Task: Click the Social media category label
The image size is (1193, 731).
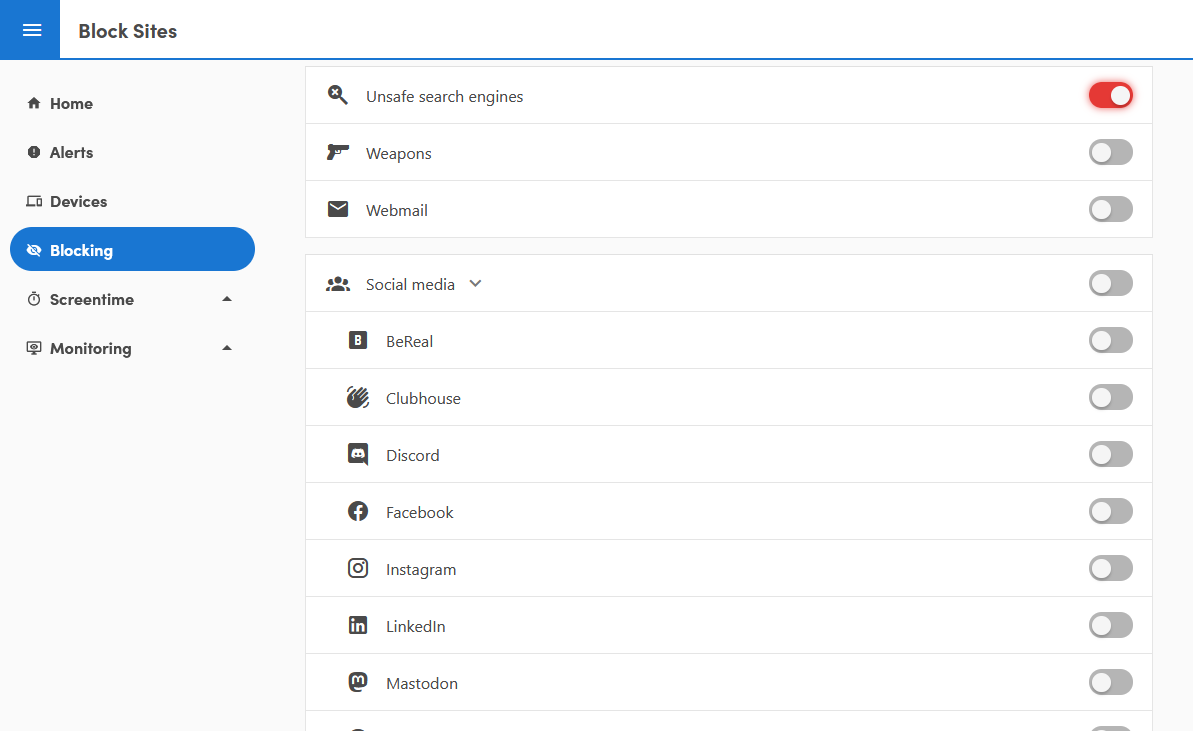Action: coord(410,284)
